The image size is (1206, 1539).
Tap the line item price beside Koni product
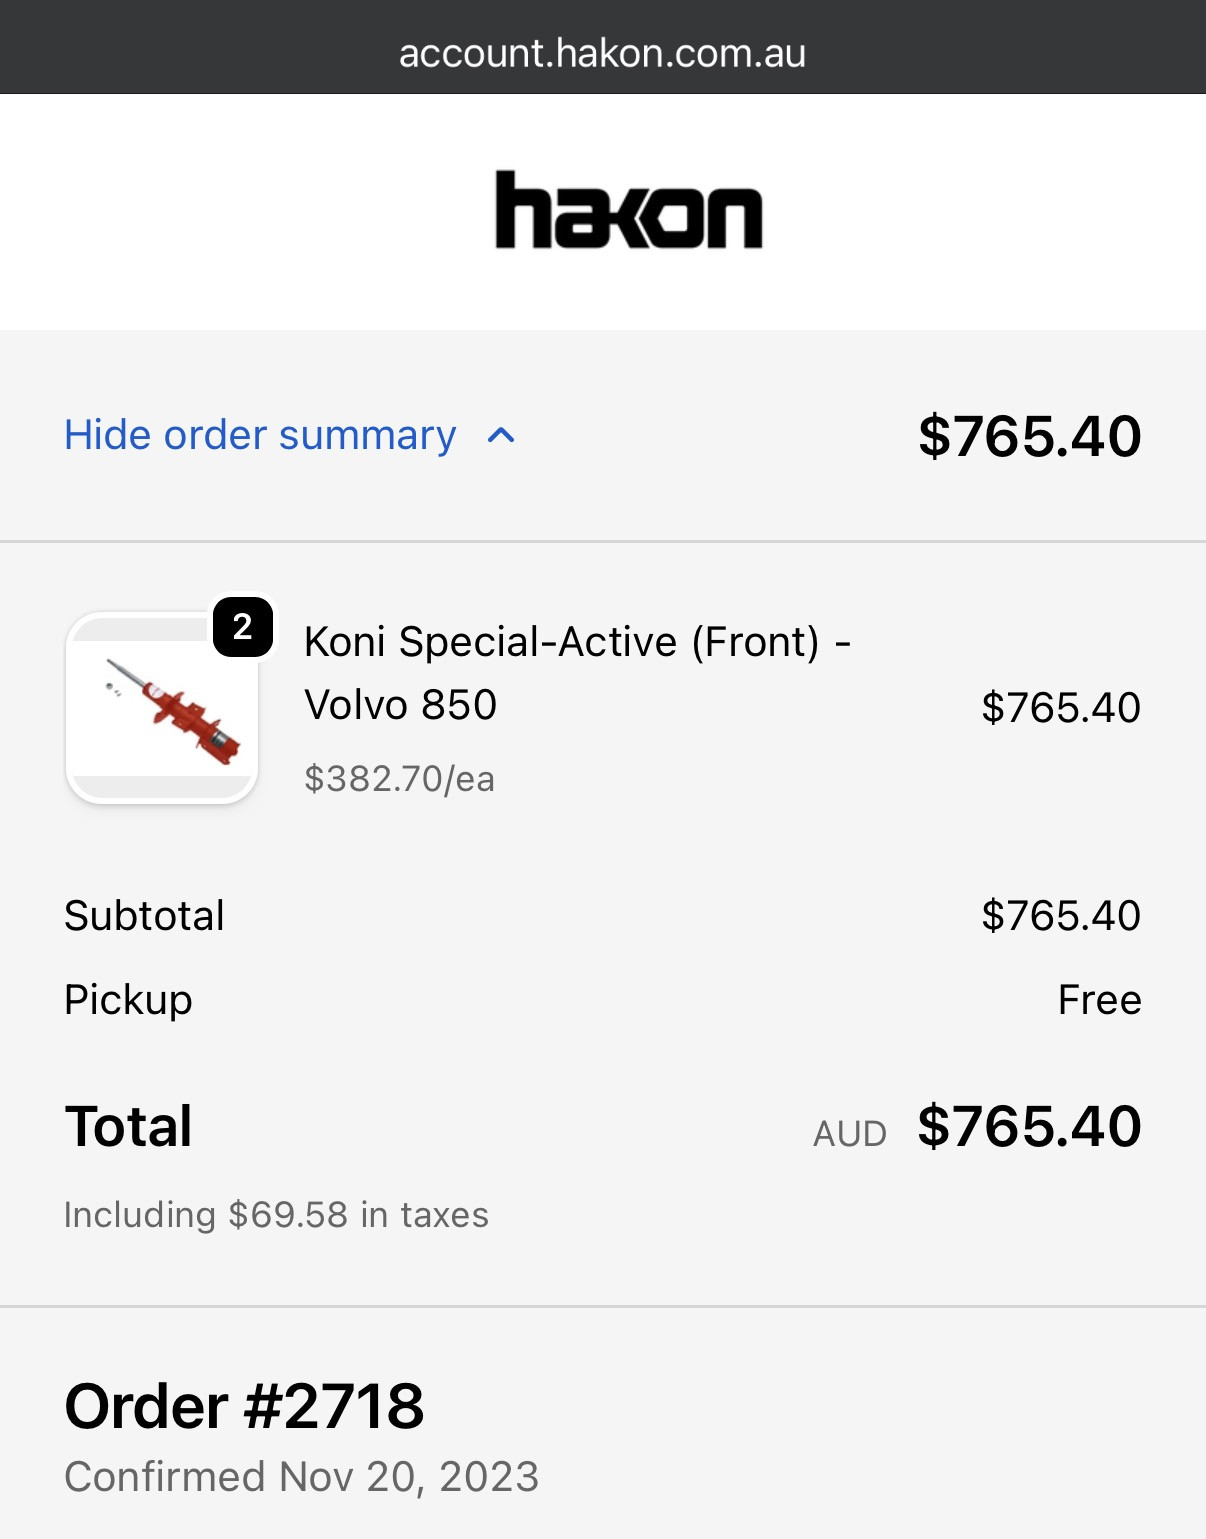tap(1060, 708)
